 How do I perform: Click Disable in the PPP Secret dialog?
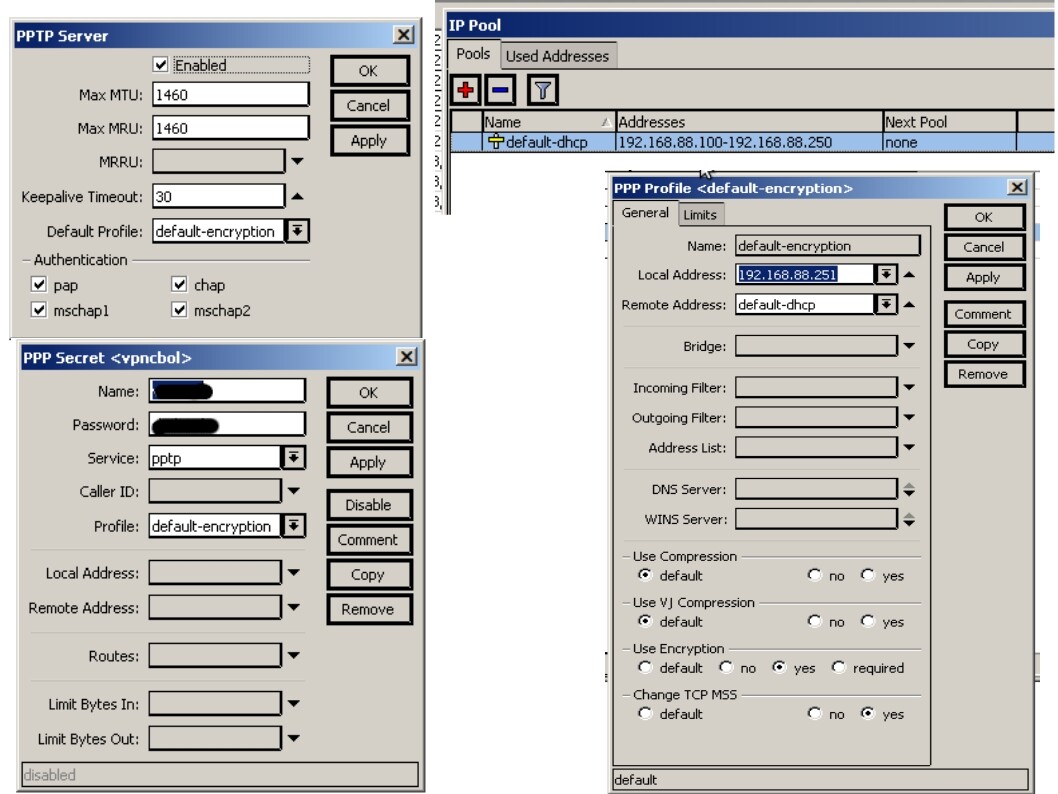(x=369, y=504)
